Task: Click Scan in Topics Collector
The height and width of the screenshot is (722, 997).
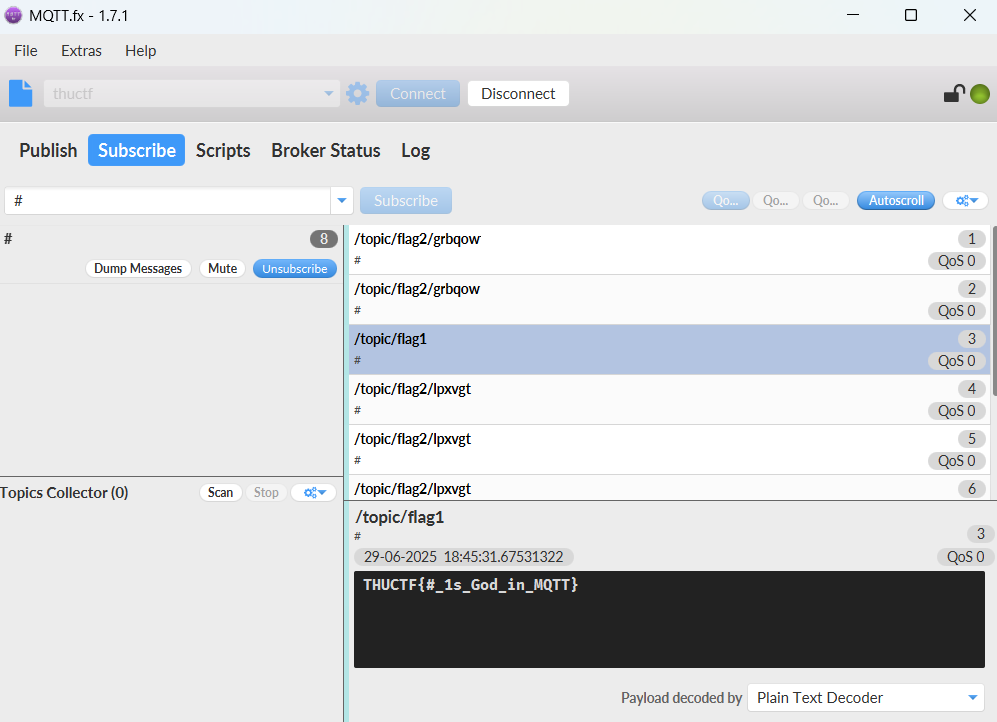Action: tap(220, 492)
